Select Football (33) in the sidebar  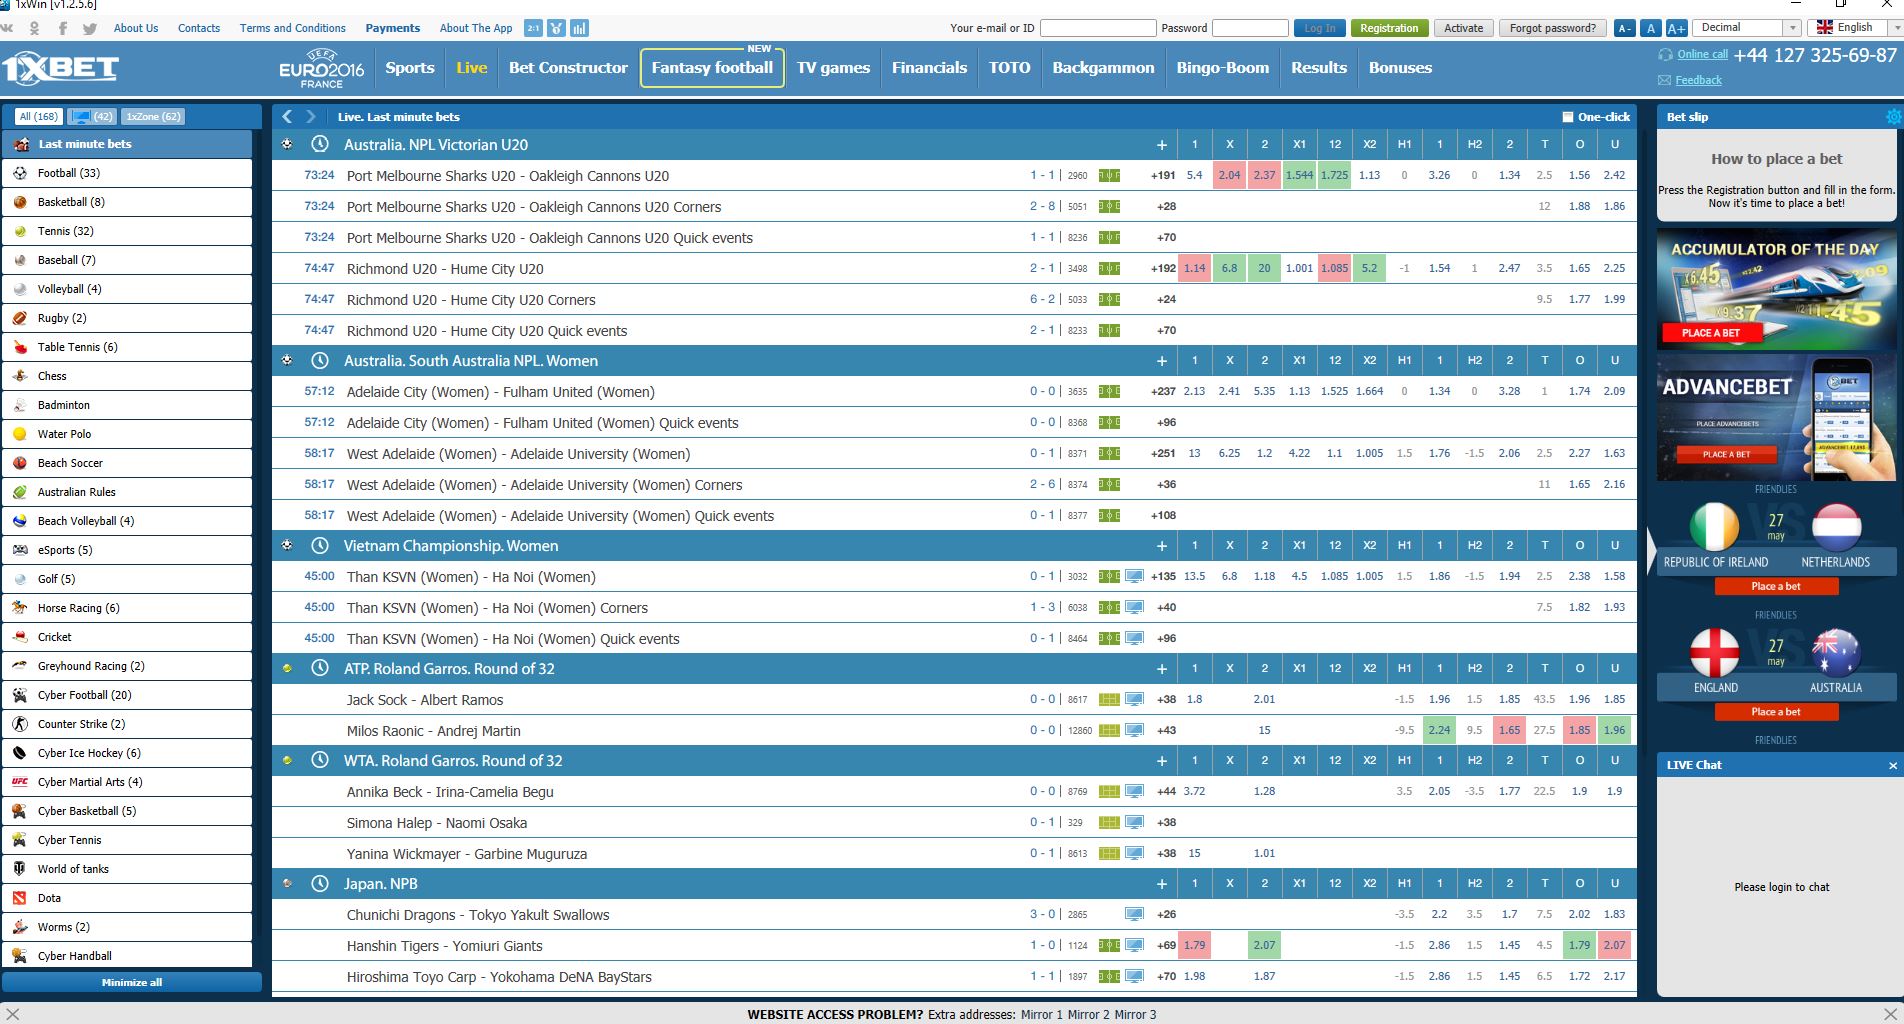[x=127, y=173]
